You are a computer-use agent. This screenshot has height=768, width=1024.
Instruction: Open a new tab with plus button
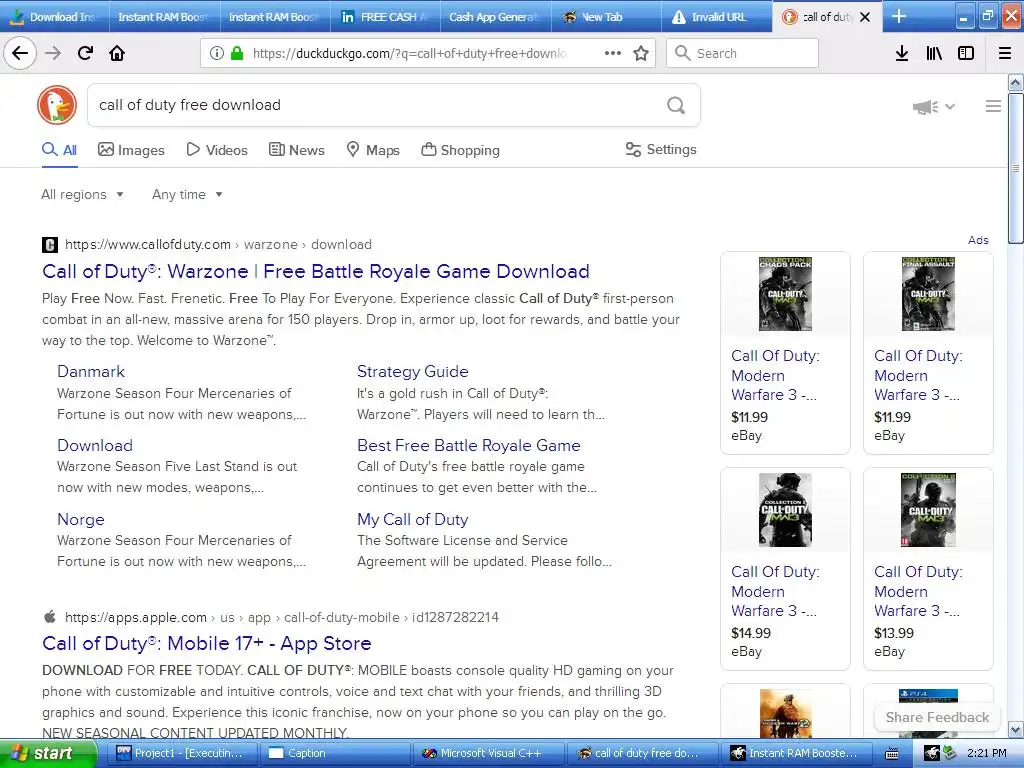tap(899, 16)
